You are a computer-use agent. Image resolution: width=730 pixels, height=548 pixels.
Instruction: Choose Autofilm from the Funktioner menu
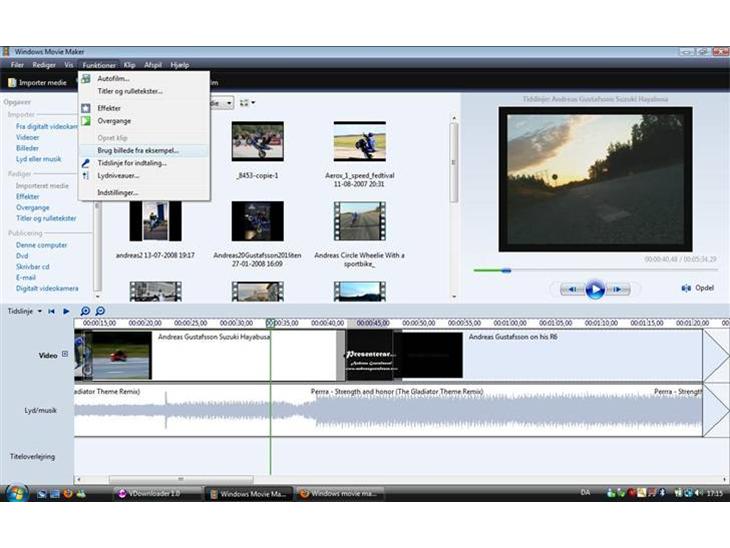pos(113,78)
